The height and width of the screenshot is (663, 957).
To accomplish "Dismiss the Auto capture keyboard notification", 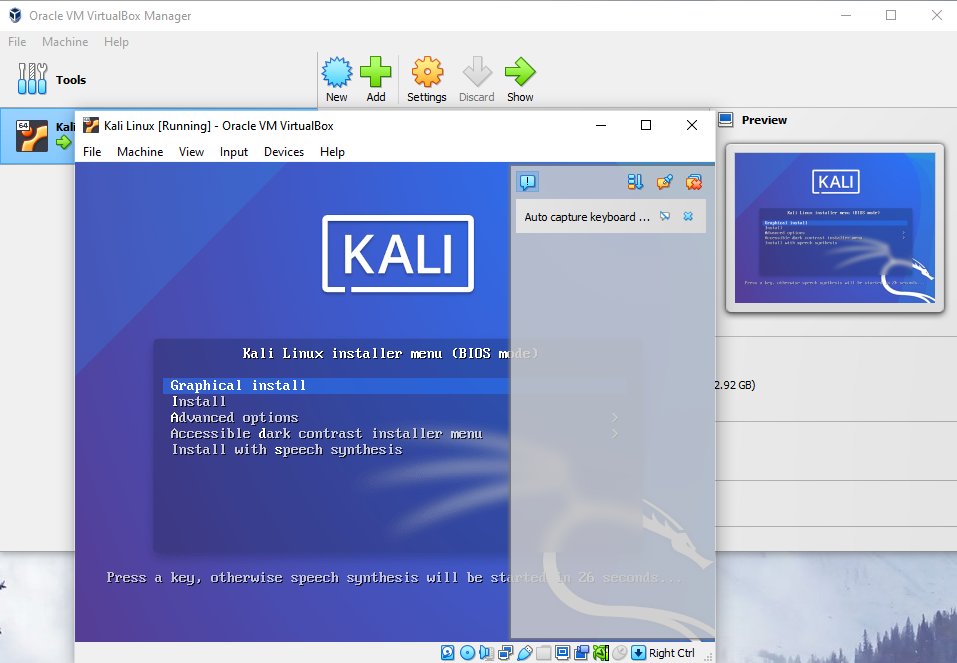I will click(x=688, y=216).
